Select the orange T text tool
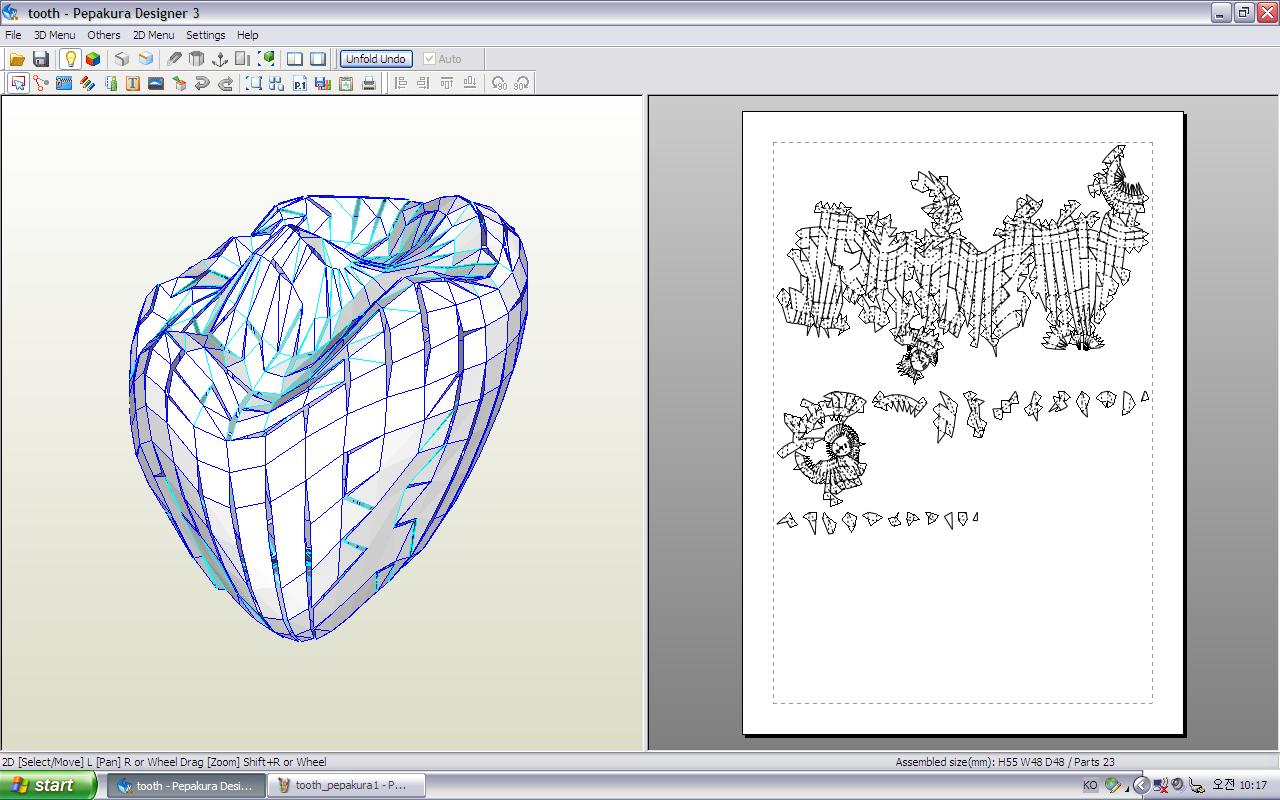The image size is (1280, 800). (133, 84)
